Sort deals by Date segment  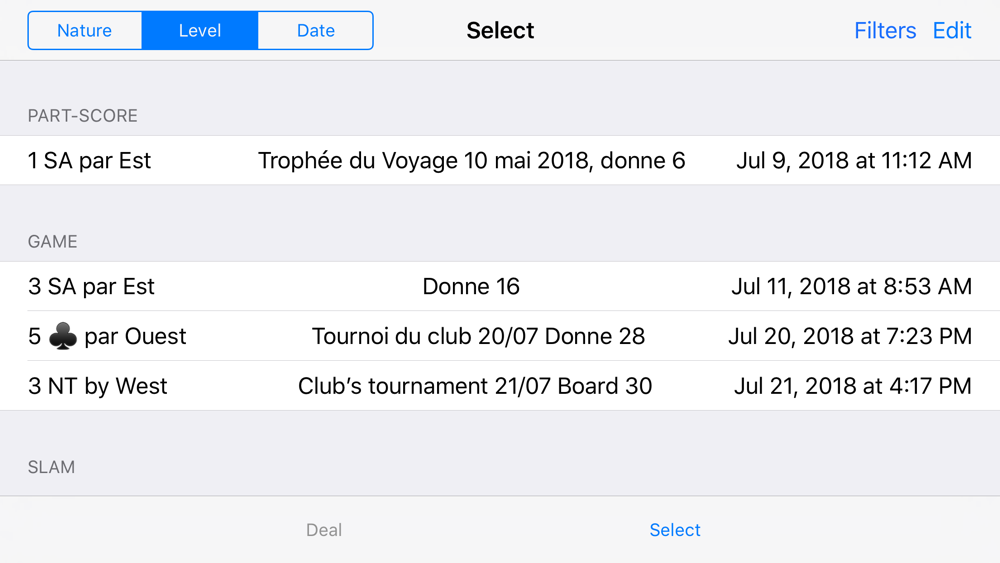point(315,31)
